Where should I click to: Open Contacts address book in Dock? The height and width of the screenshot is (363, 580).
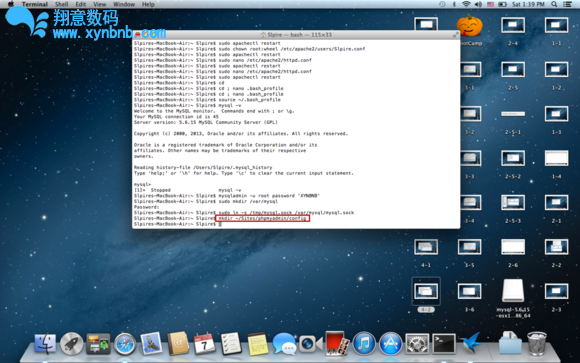point(178,343)
